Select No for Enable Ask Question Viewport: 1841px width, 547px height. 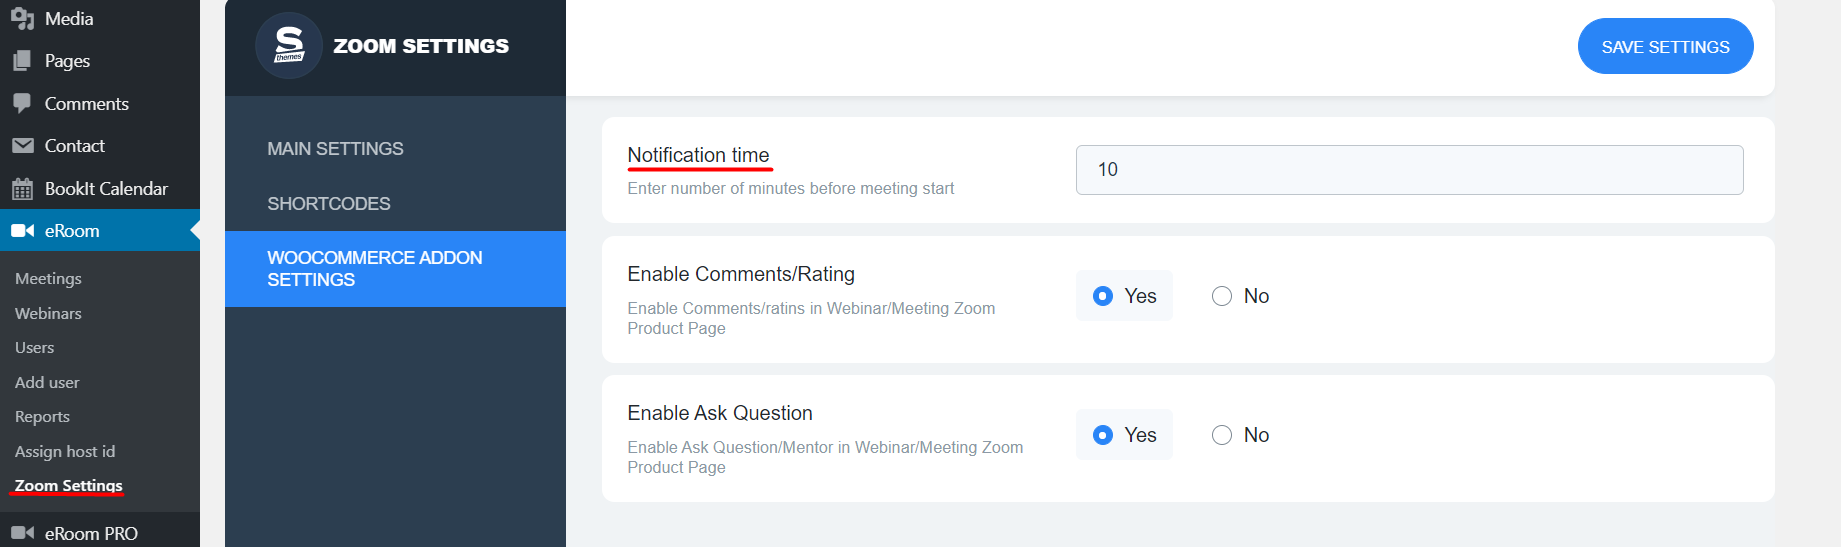click(1221, 435)
